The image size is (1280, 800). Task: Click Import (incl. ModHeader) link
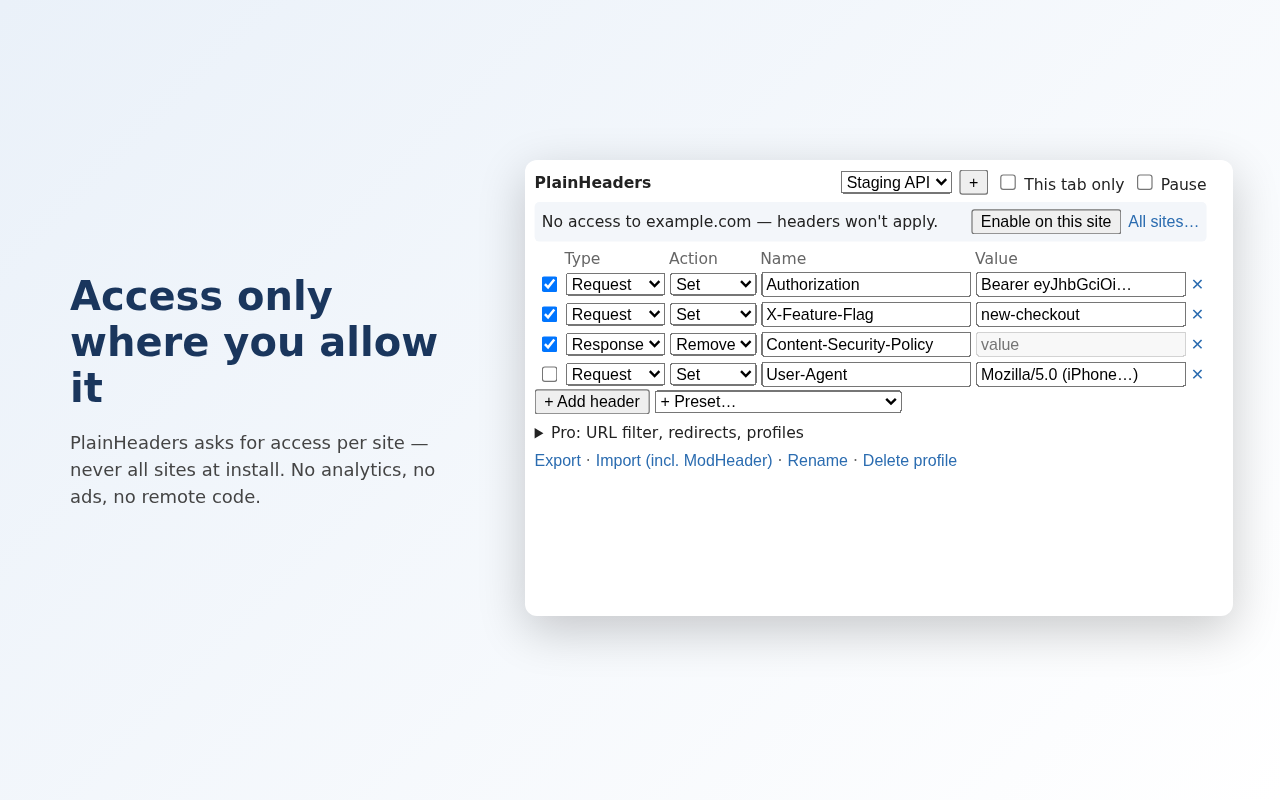[x=684, y=461]
